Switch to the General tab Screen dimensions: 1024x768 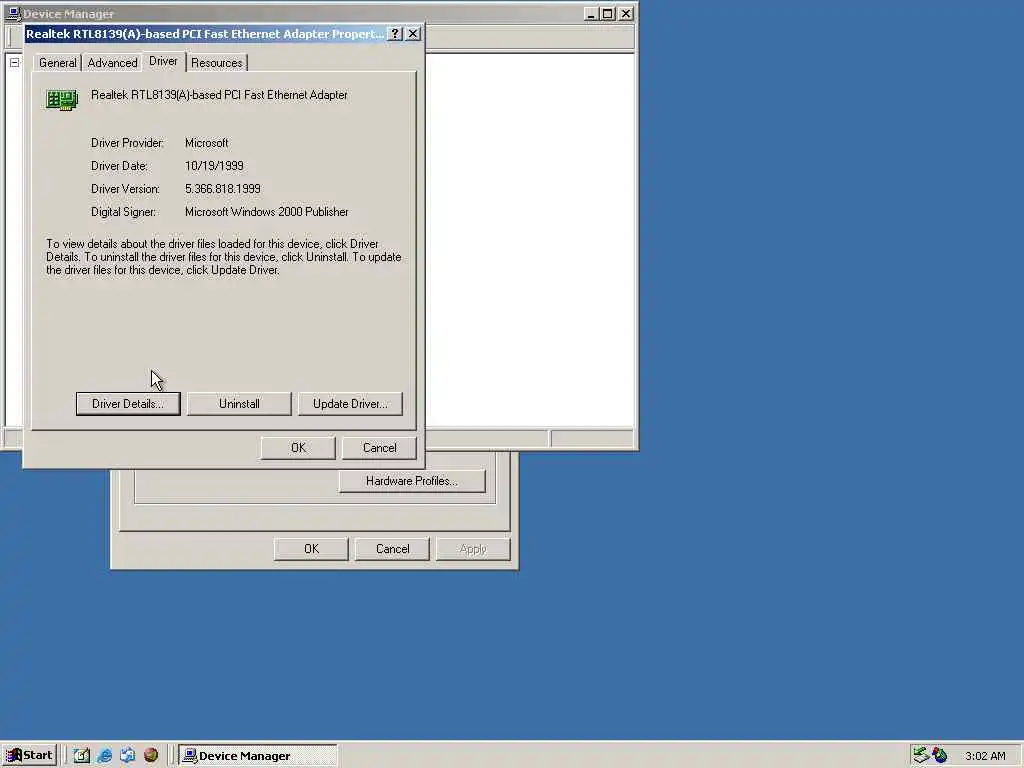point(57,63)
